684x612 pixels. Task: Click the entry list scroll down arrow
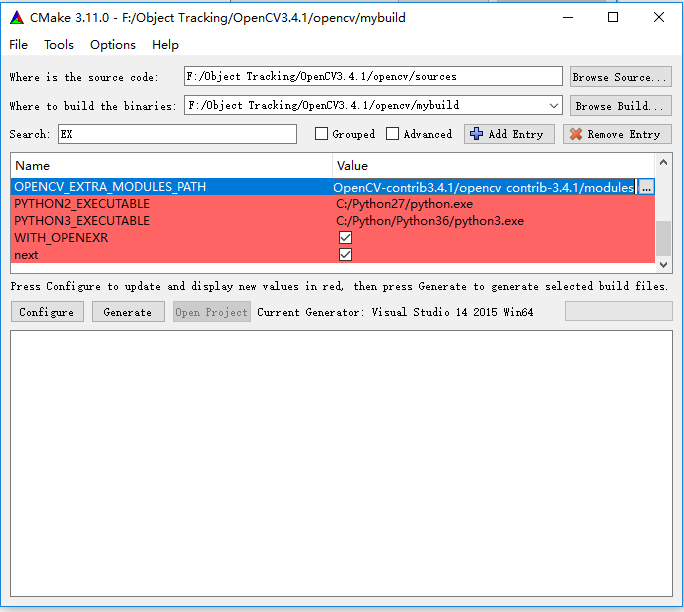pyautogui.click(x=663, y=265)
